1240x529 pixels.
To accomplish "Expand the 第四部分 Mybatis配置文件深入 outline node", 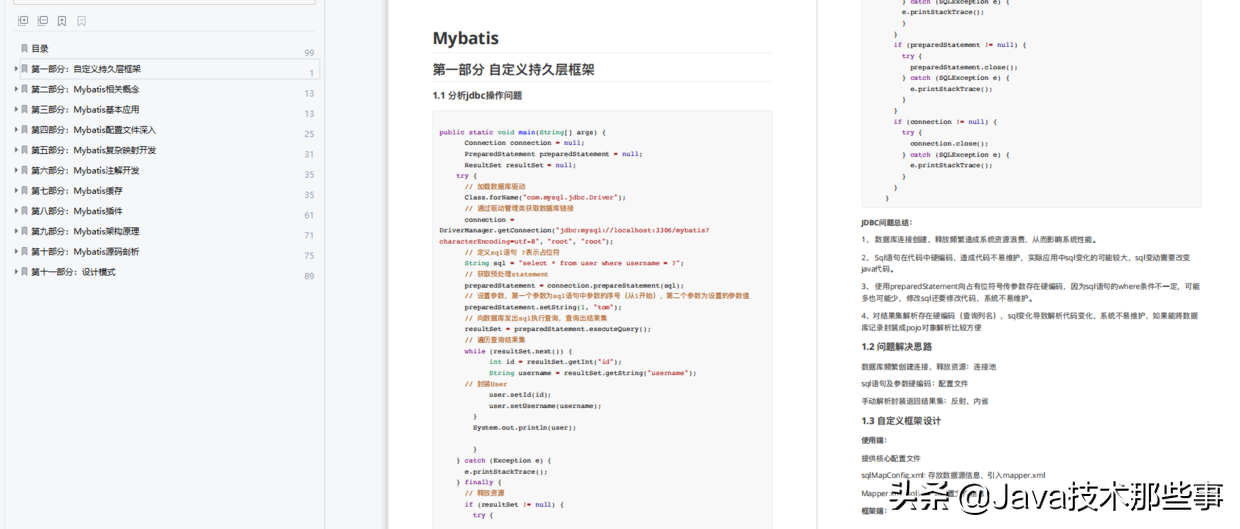I will [16, 130].
